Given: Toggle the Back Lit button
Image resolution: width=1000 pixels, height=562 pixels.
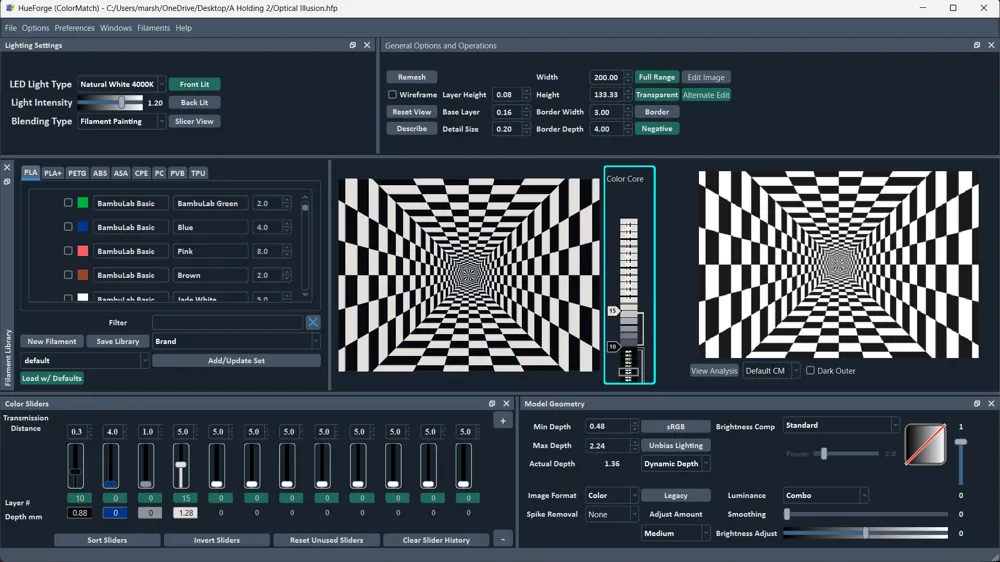Looking at the screenshot, I should (x=194, y=102).
